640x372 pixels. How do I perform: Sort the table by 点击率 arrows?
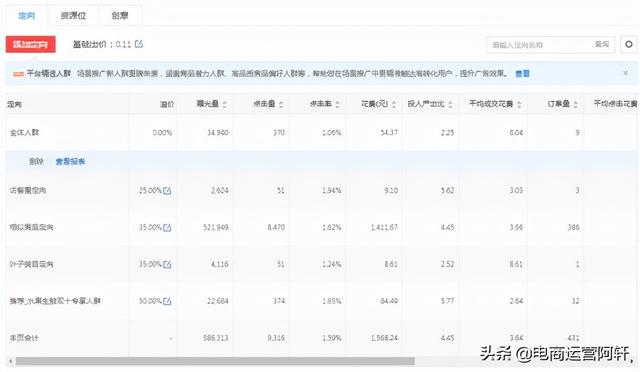click(x=338, y=105)
